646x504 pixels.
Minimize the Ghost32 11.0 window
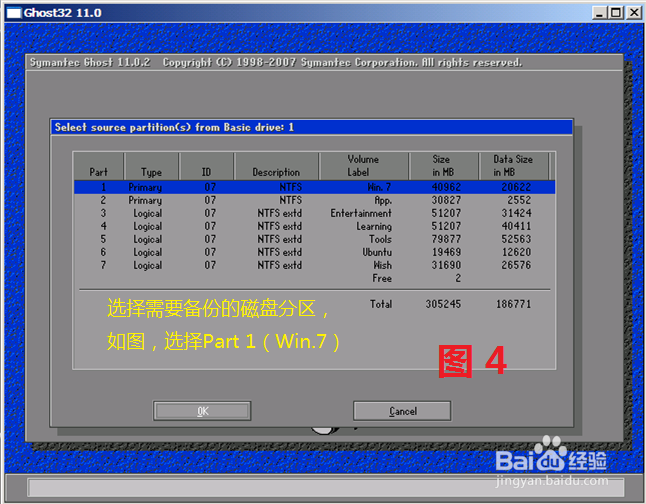point(599,13)
